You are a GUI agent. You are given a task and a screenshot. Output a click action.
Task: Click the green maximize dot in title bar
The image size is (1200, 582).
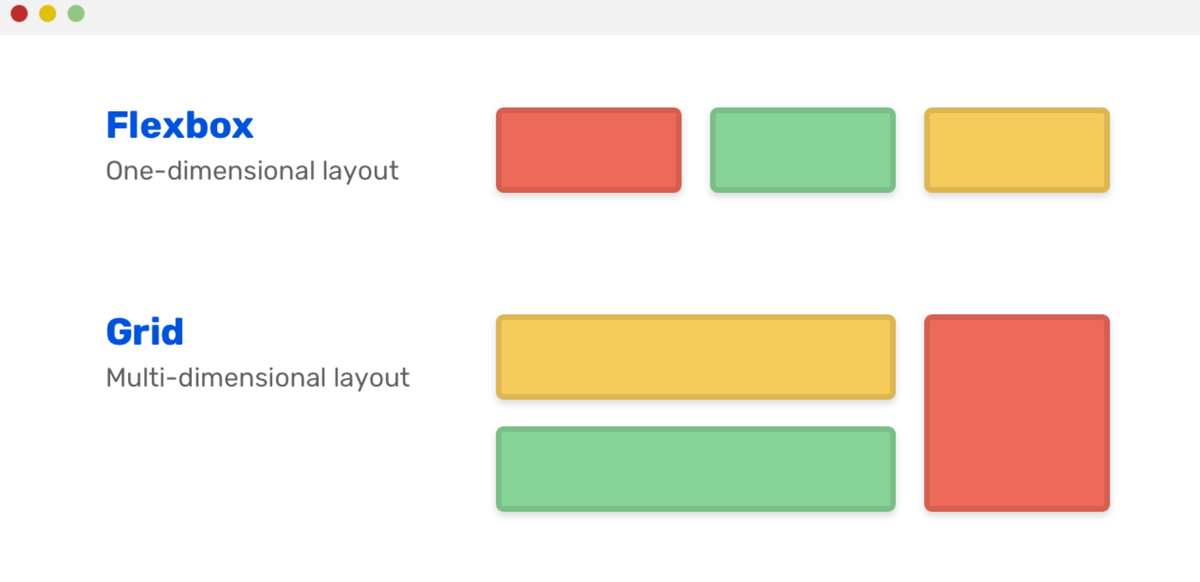coord(76,14)
